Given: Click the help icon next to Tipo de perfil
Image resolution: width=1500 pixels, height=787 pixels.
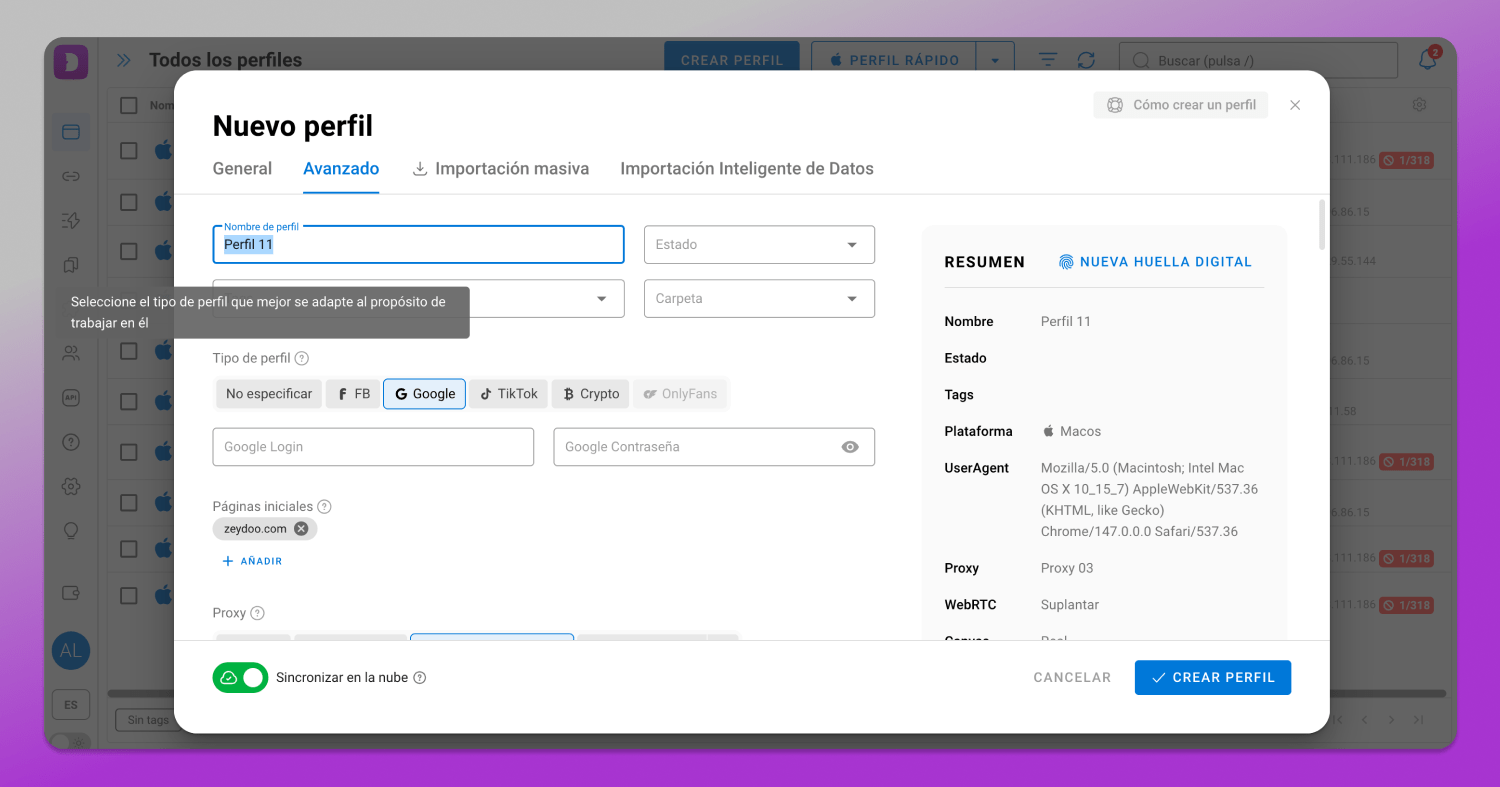Looking at the screenshot, I should click(301, 358).
